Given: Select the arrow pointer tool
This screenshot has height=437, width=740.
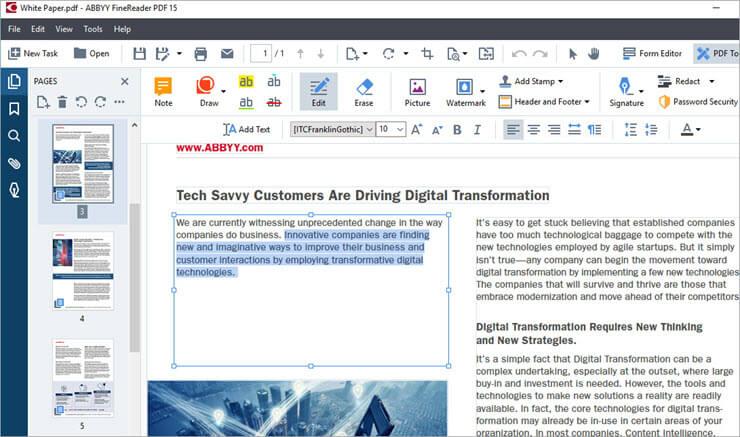Looking at the screenshot, I should tap(572, 54).
